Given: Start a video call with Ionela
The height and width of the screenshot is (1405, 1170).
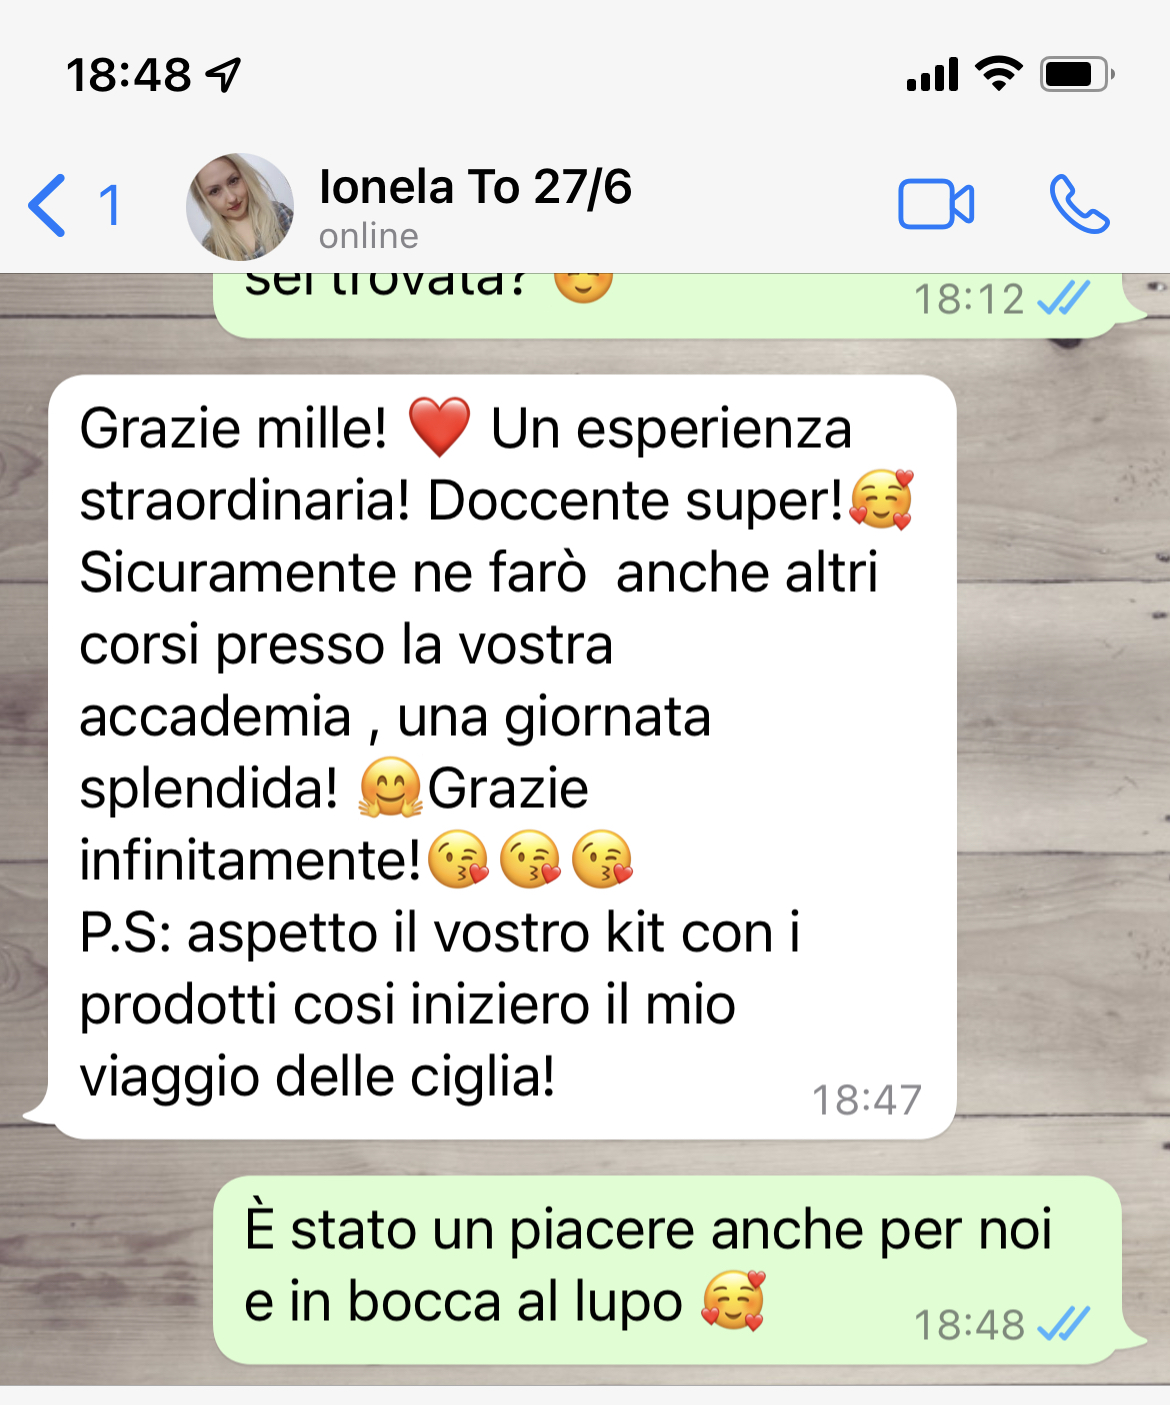Looking at the screenshot, I should click(x=936, y=205).
